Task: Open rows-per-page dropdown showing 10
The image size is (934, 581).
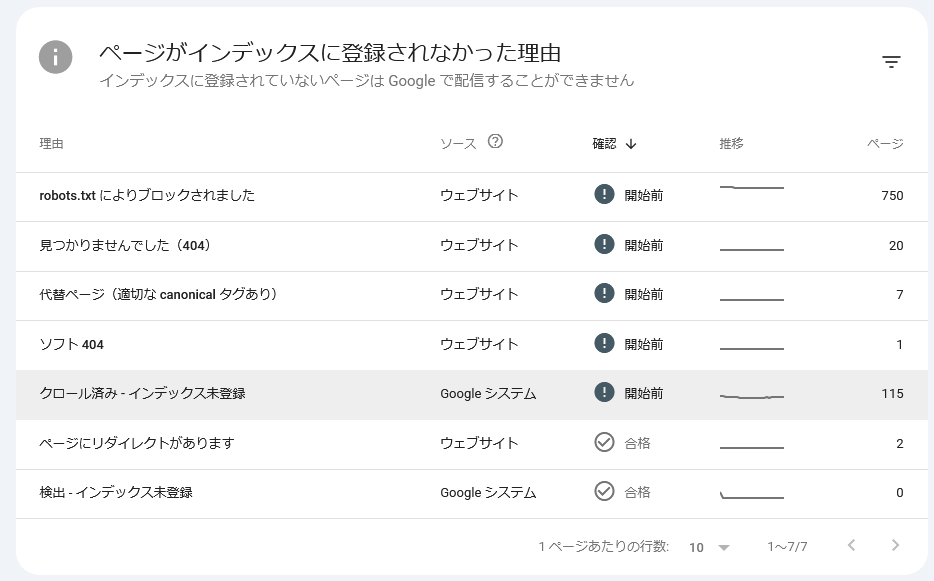Action: pyautogui.click(x=710, y=547)
